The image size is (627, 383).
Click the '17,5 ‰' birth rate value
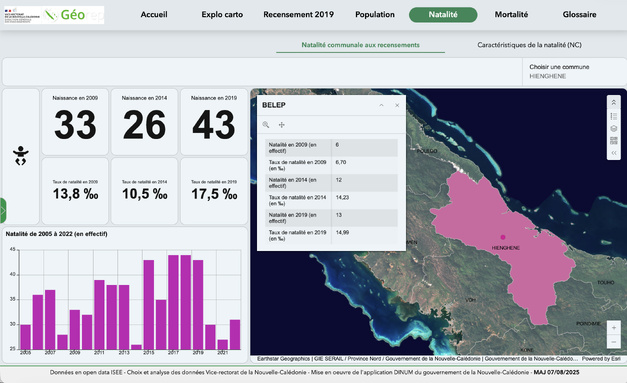[x=214, y=194]
